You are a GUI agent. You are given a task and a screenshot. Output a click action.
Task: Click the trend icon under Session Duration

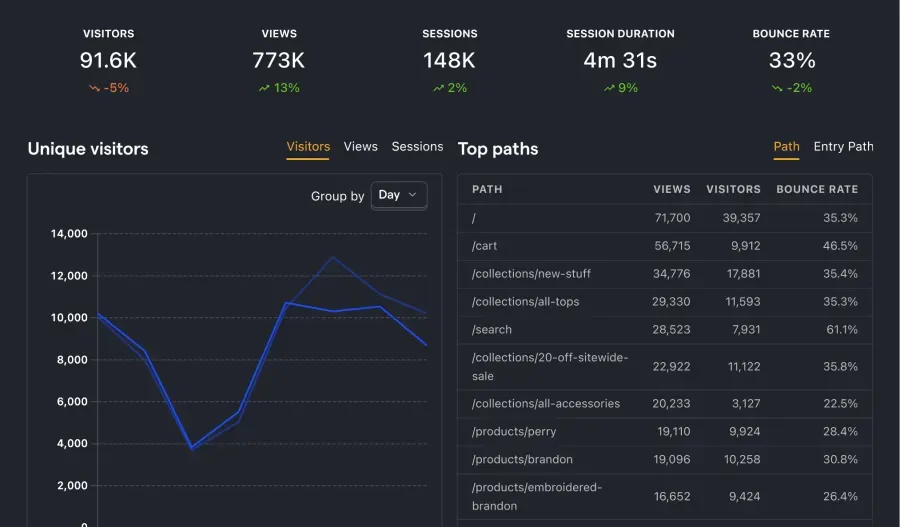click(x=609, y=88)
